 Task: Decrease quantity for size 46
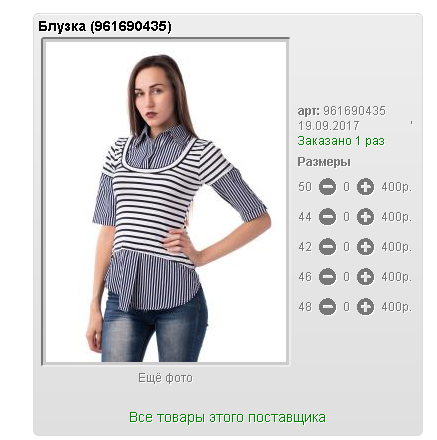[327, 277]
